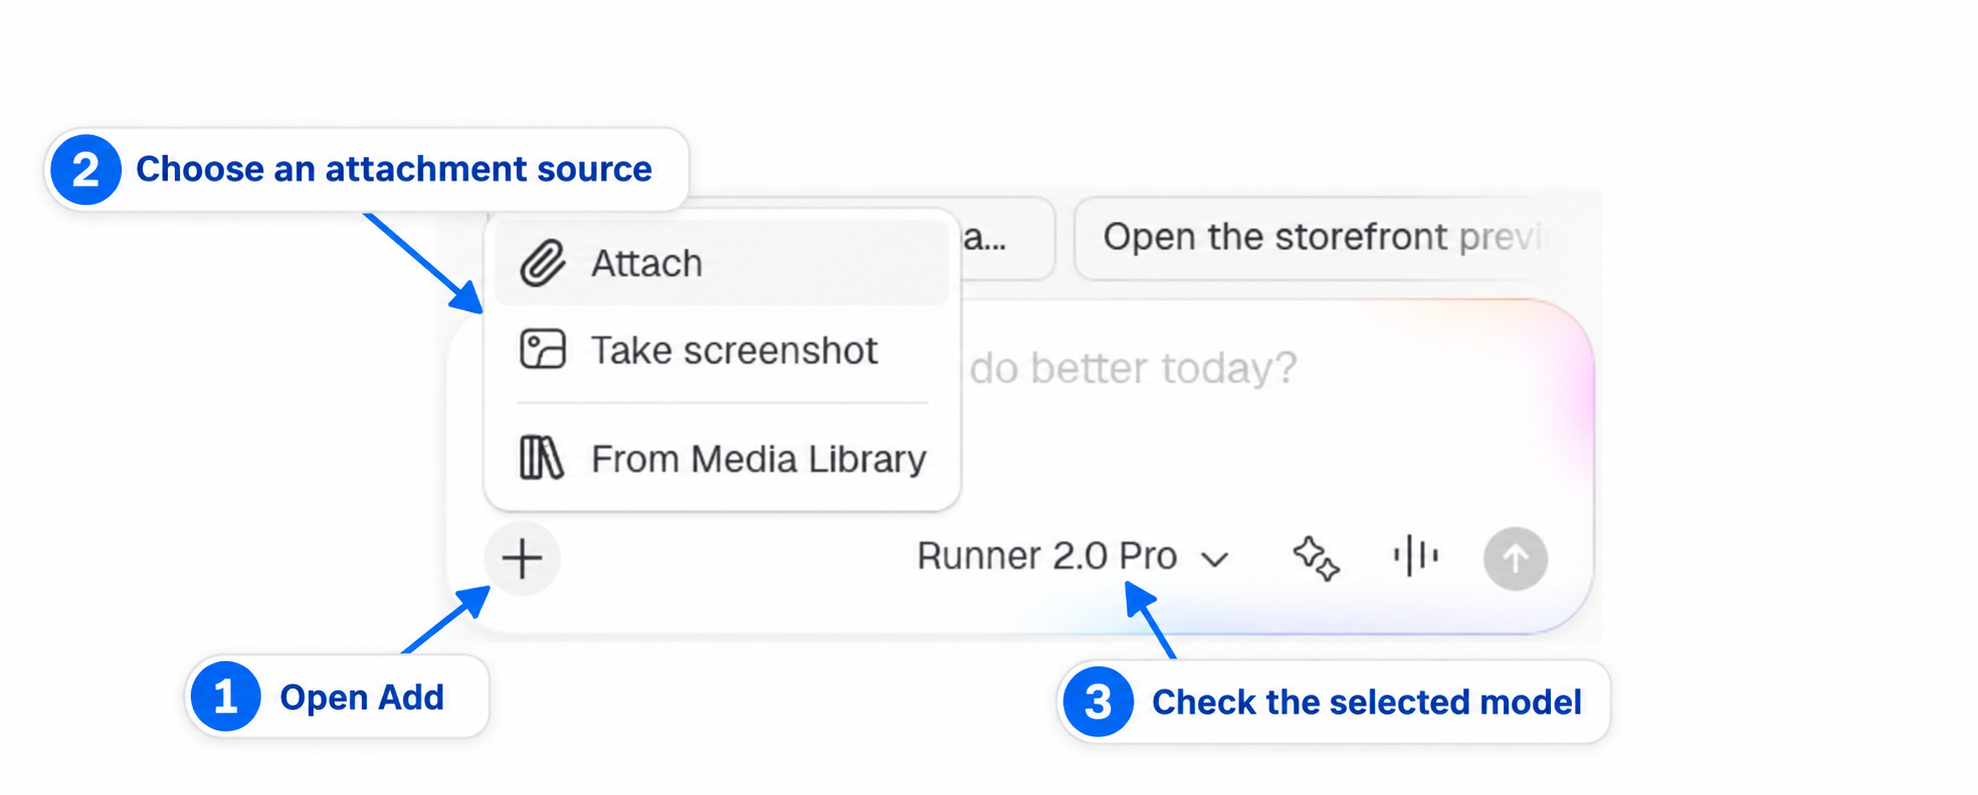This screenshot has height=795, width=1978.
Task: Click the number 1 step badge
Action: (x=226, y=696)
